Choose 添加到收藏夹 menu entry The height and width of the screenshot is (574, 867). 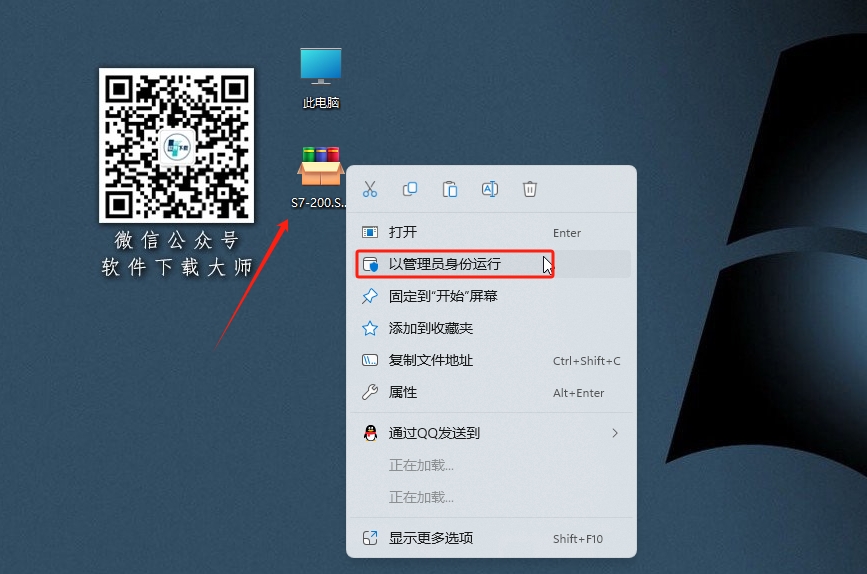point(492,328)
